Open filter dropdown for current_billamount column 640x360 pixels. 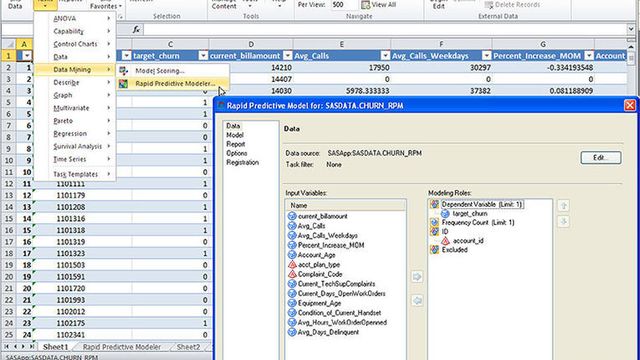(x=288, y=56)
